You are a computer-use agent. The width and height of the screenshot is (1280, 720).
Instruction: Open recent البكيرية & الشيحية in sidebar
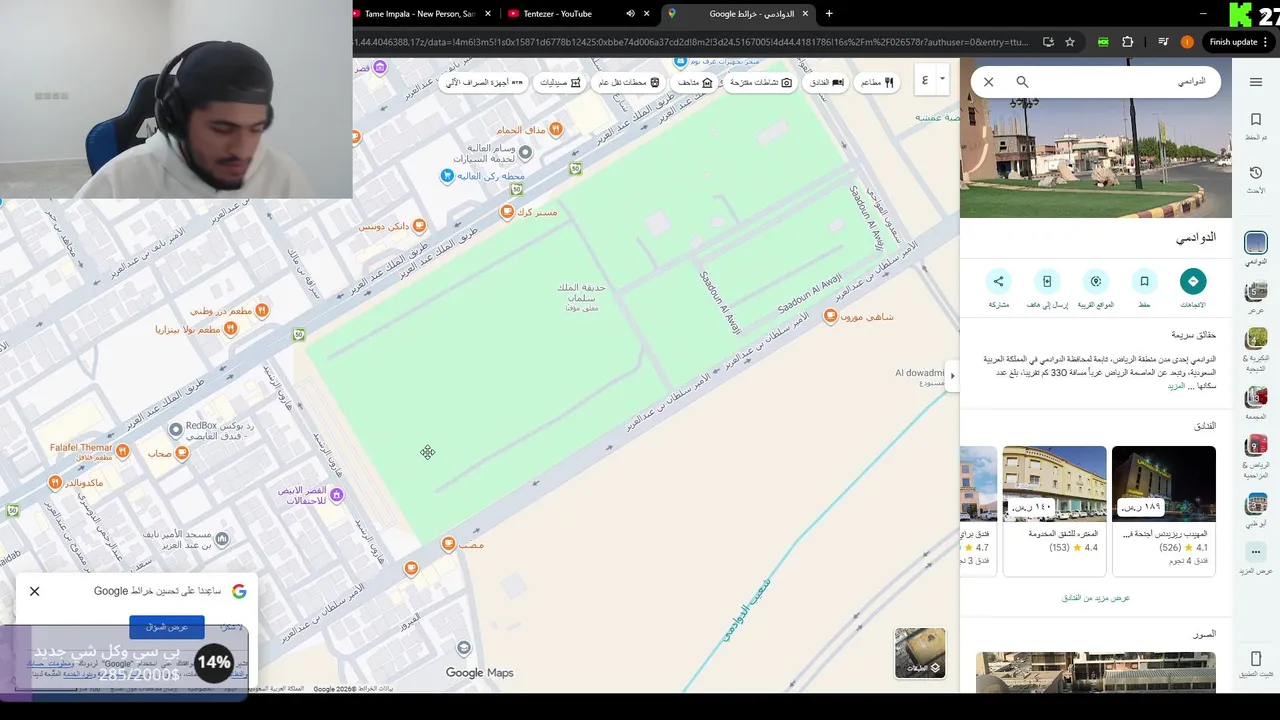(x=1256, y=350)
